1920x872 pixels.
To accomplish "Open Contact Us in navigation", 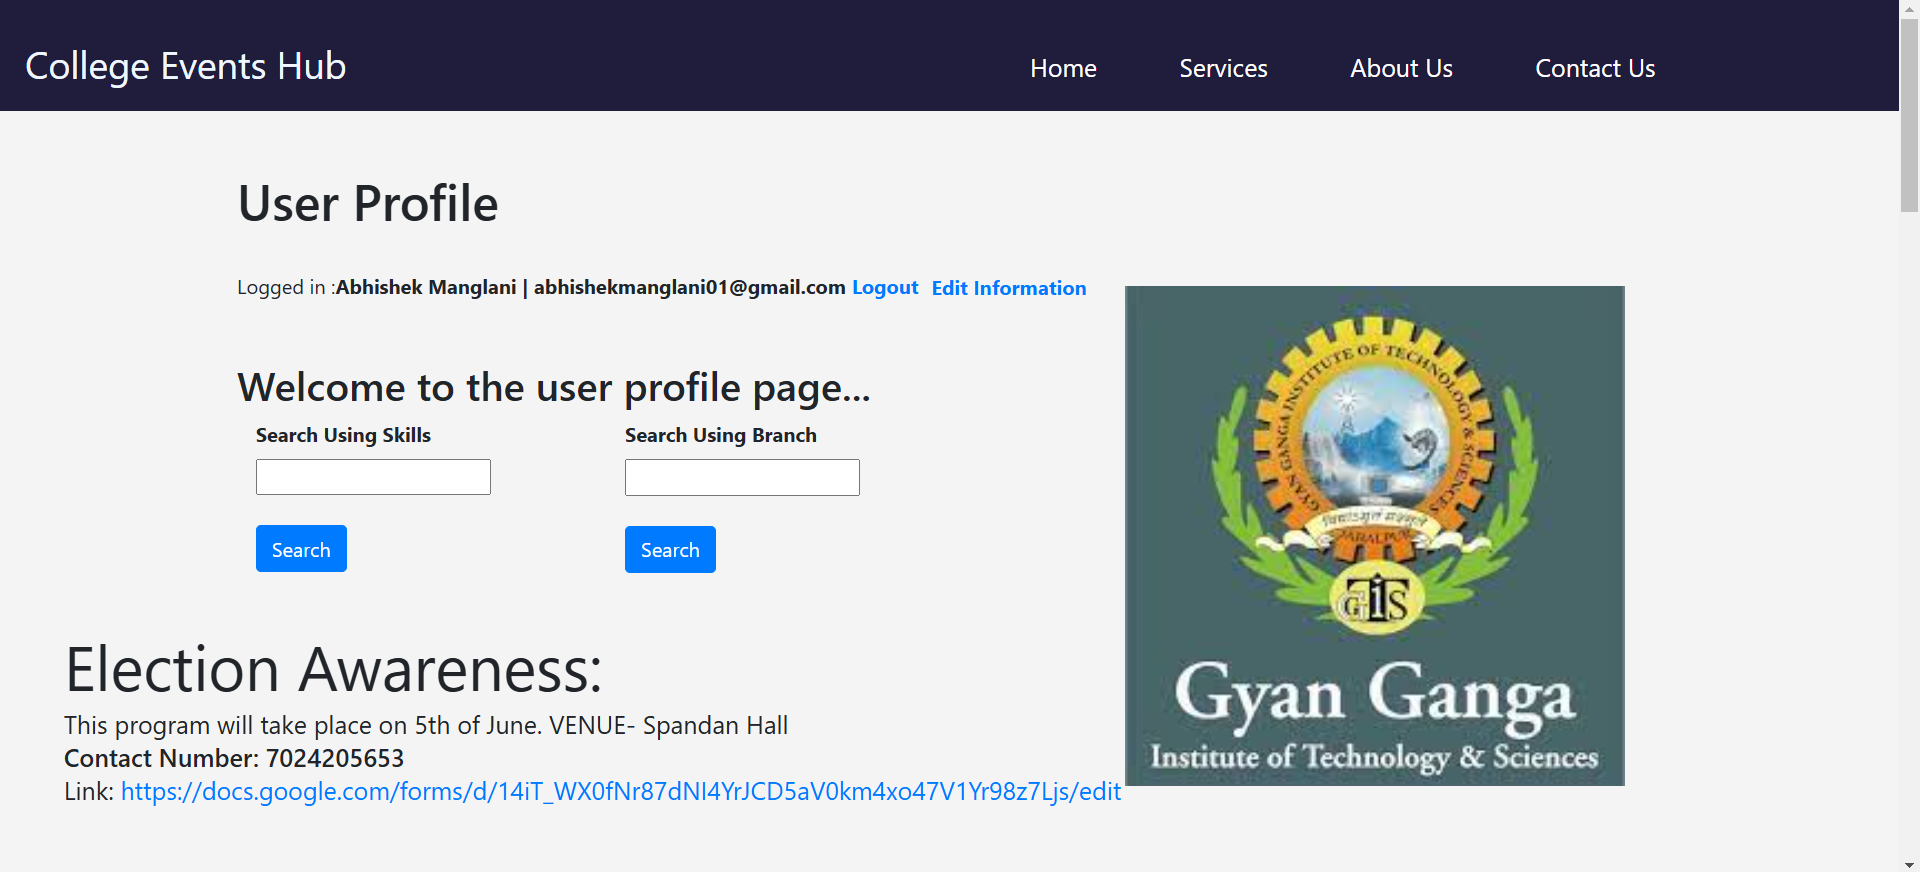I will (x=1595, y=68).
